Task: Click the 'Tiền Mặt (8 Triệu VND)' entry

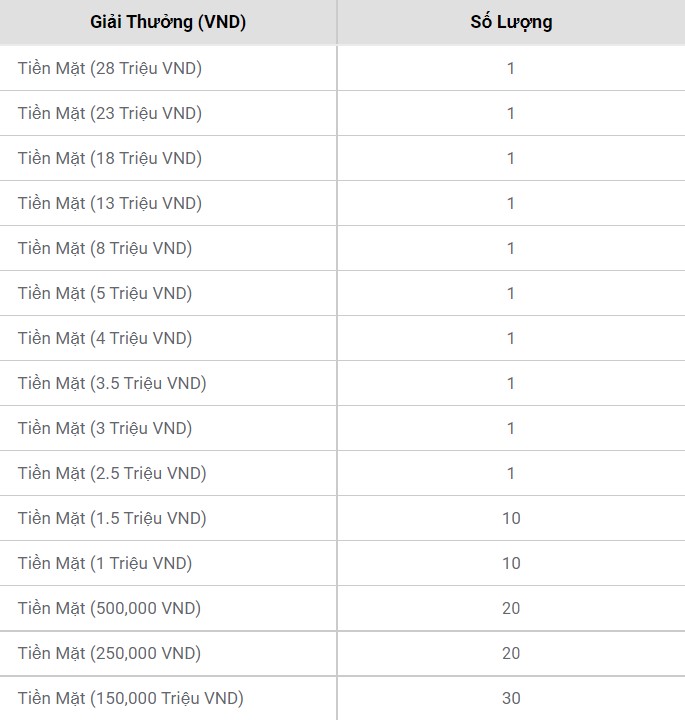Action: pos(105,248)
